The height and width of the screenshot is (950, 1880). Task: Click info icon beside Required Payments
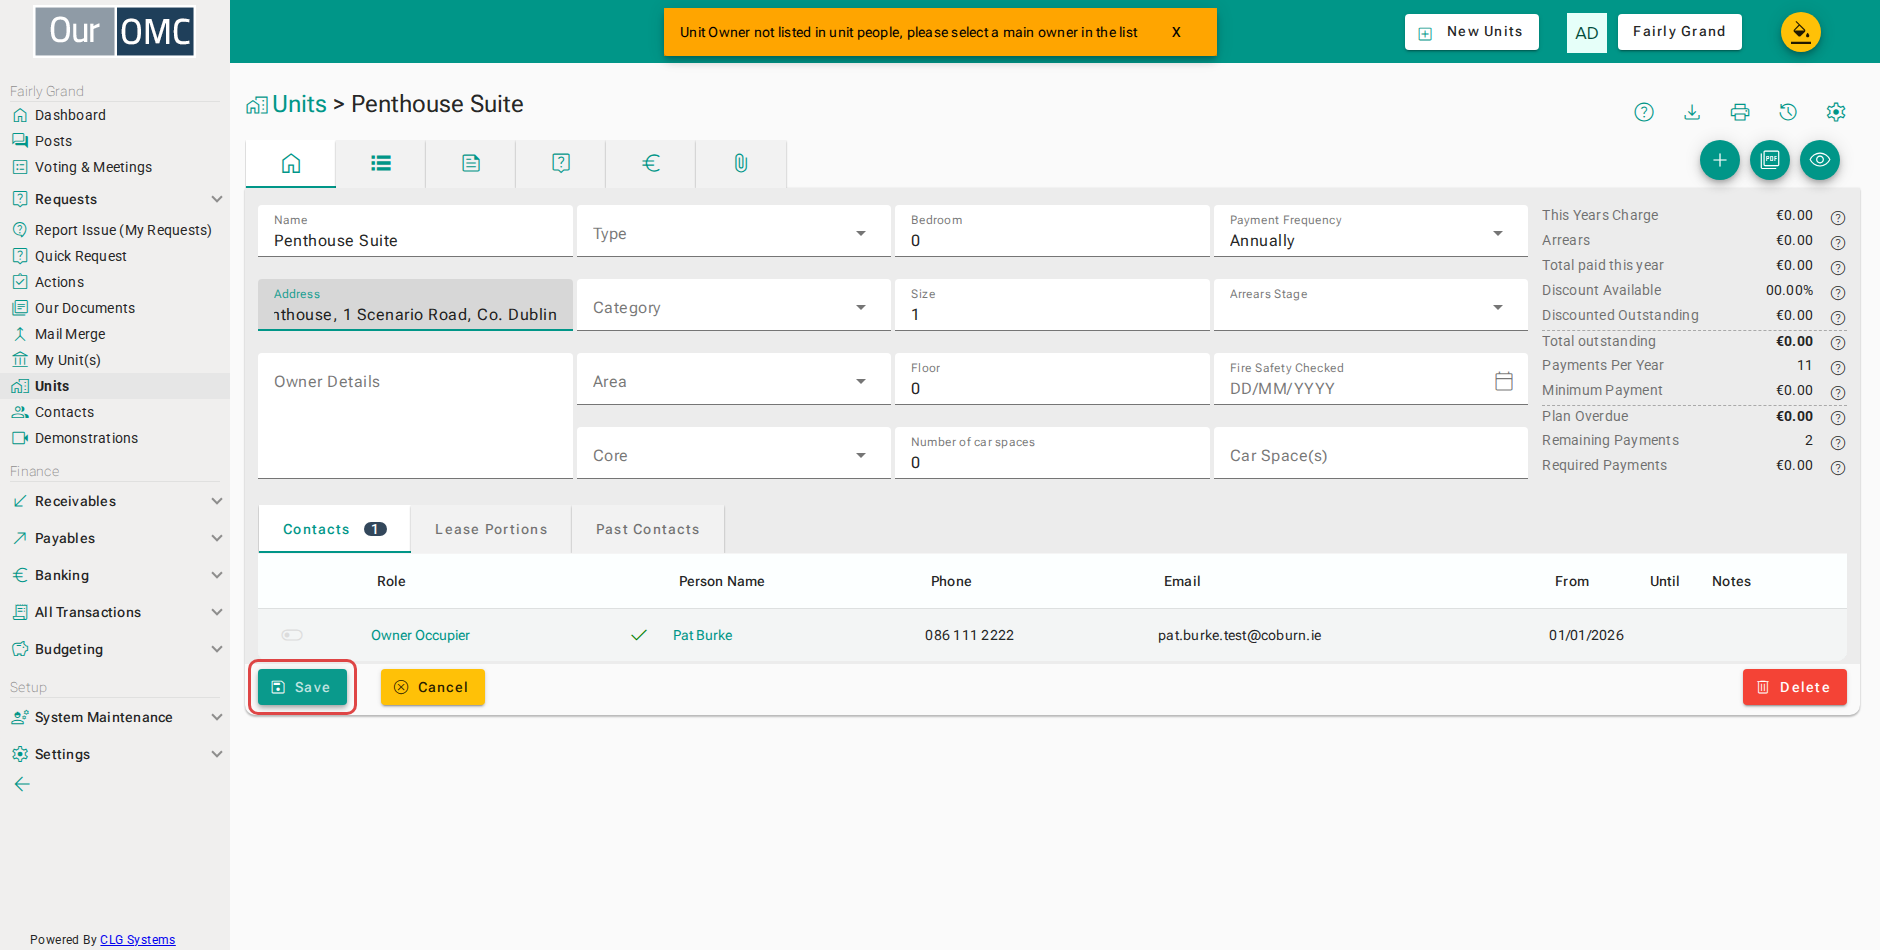coord(1838,467)
